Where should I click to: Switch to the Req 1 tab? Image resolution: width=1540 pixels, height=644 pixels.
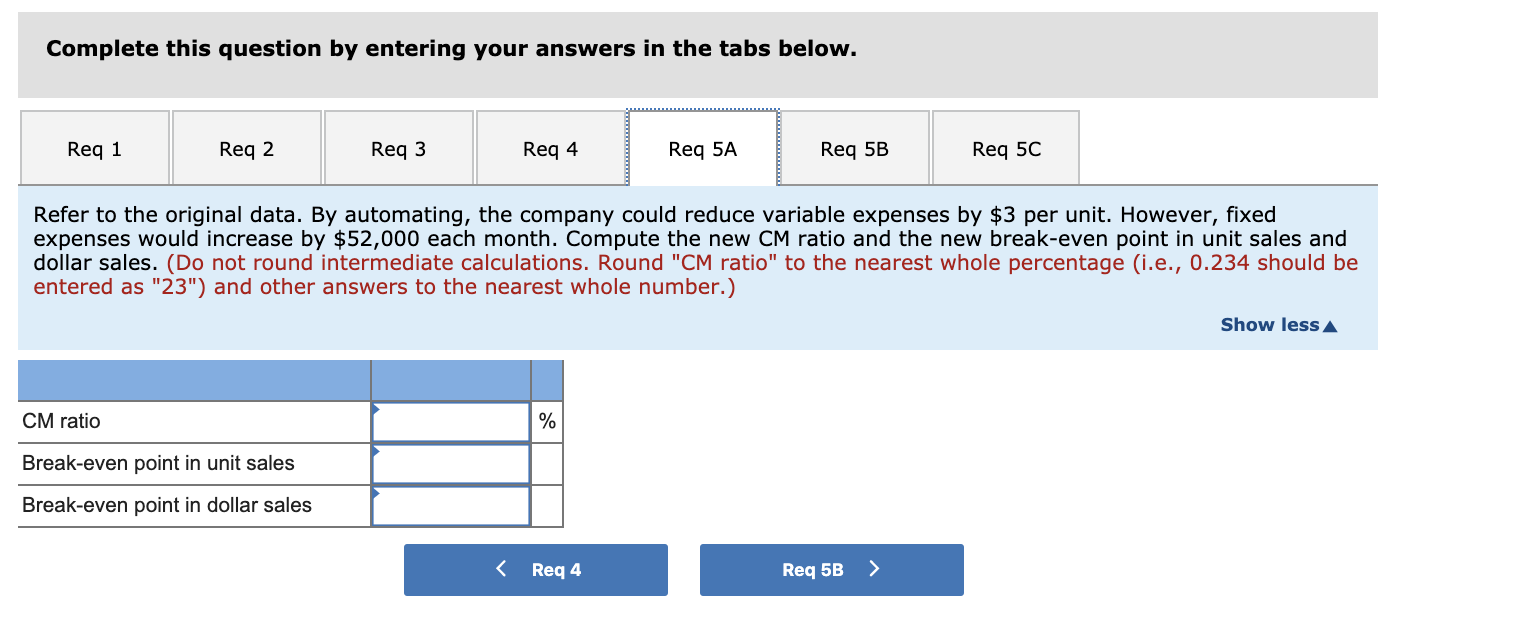(x=94, y=147)
